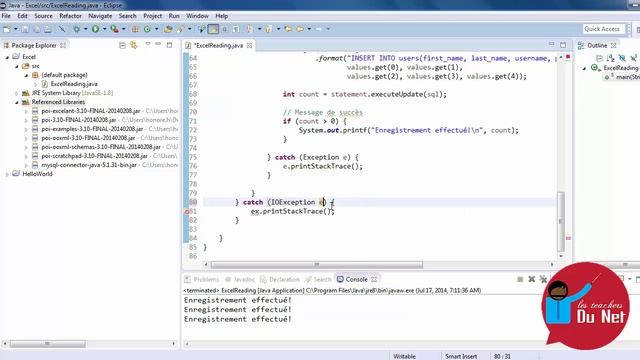Click Remove All Terminated Launches icon
The height and width of the screenshot is (360, 640).
pyautogui.click(x=543, y=279)
